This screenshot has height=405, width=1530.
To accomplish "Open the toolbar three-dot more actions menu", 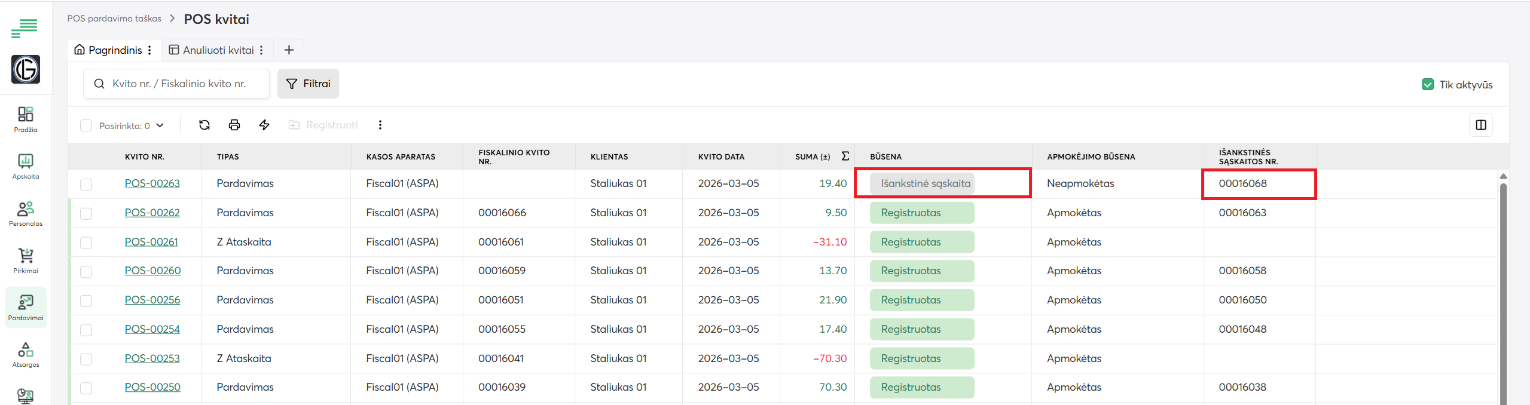I will pos(380,125).
